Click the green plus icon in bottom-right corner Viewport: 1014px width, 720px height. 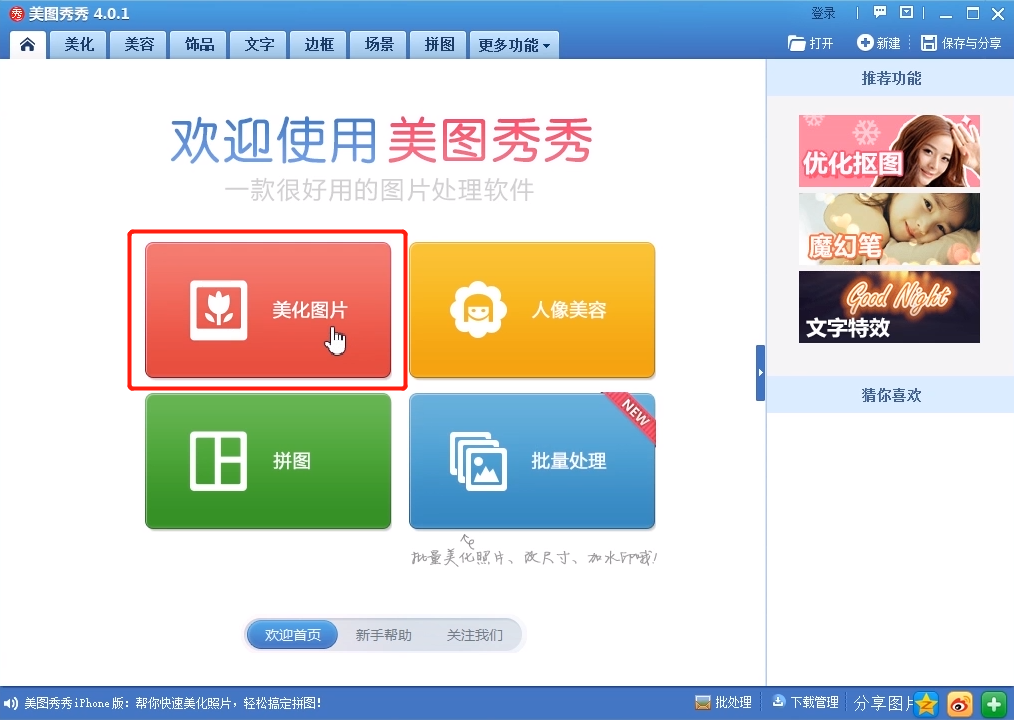pyautogui.click(x=993, y=703)
